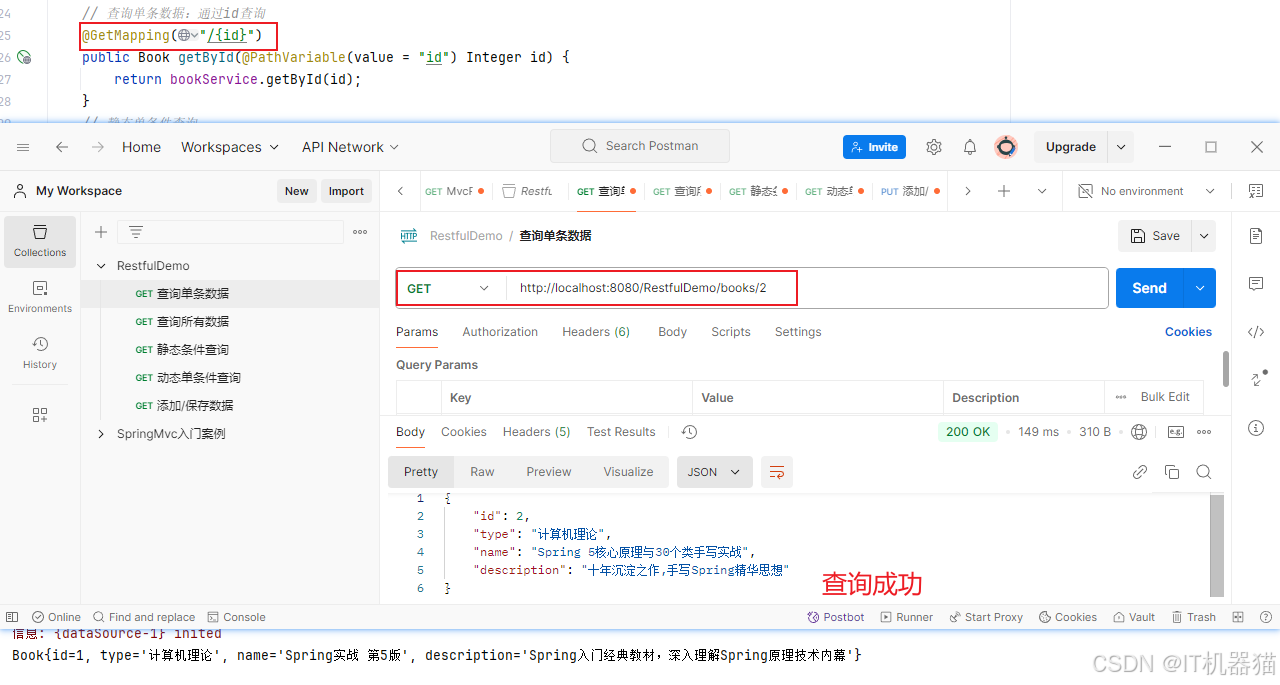Open the notifications bell

pyautogui.click(x=970, y=147)
